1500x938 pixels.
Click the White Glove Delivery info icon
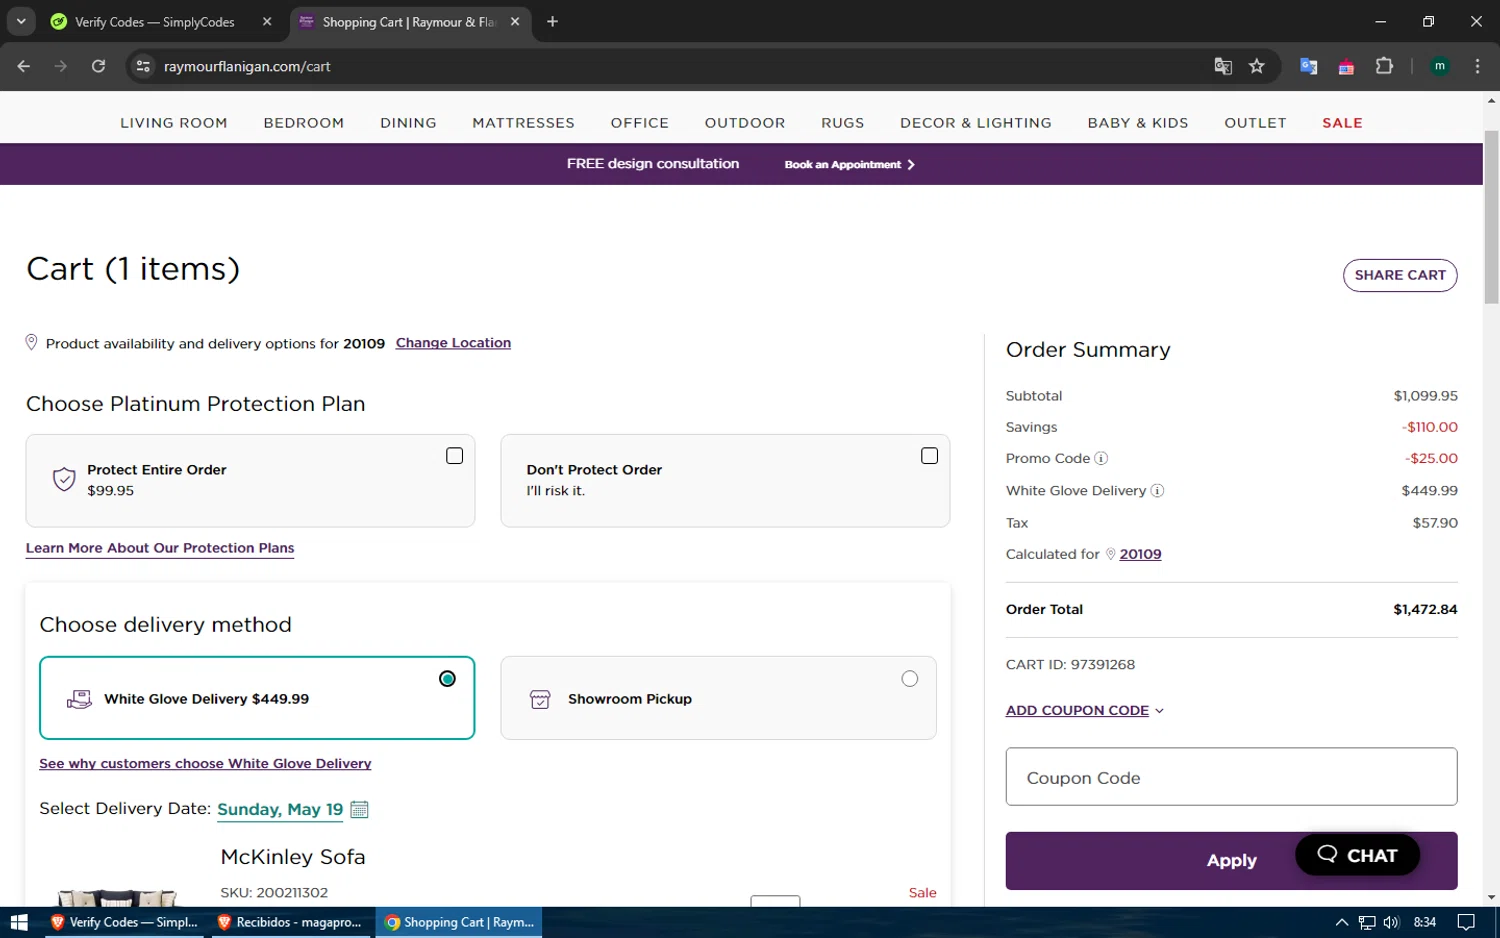1157,491
